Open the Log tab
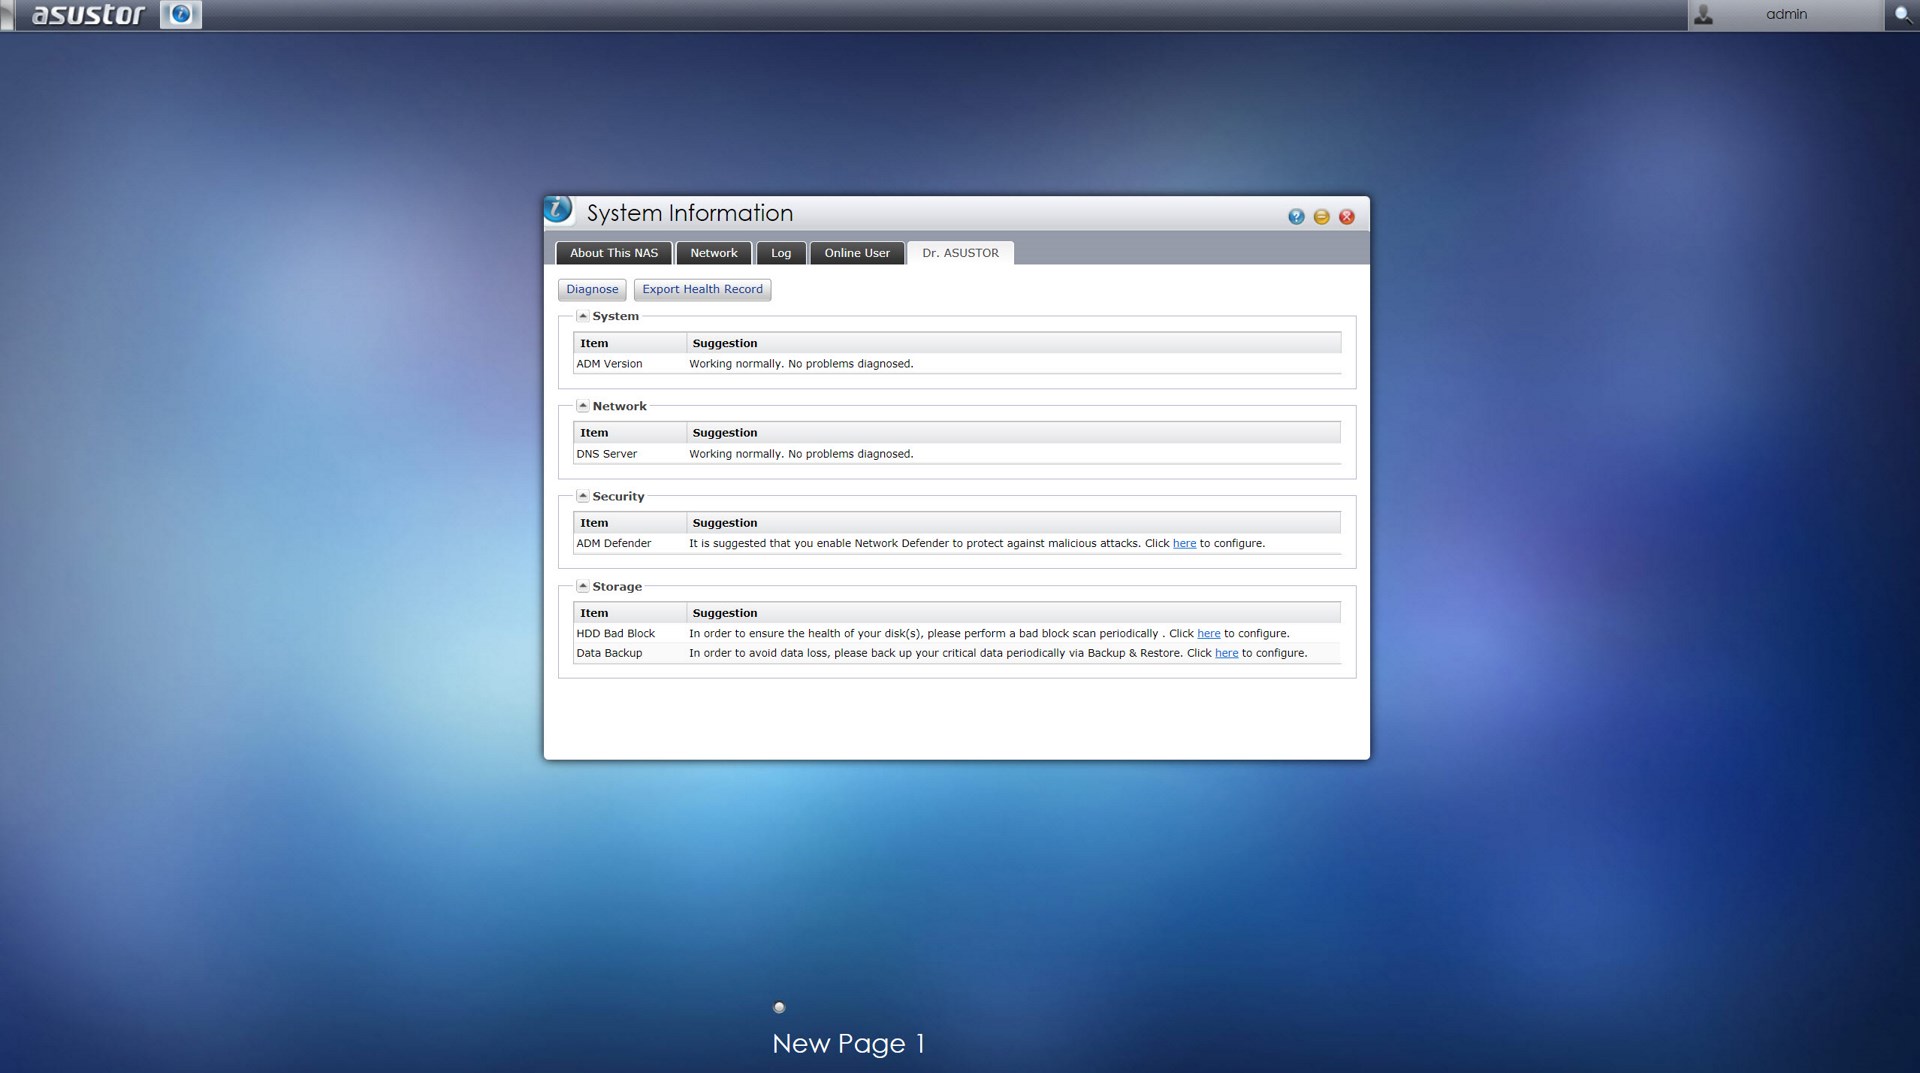Screen dimensions: 1920x1073 [781, 253]
